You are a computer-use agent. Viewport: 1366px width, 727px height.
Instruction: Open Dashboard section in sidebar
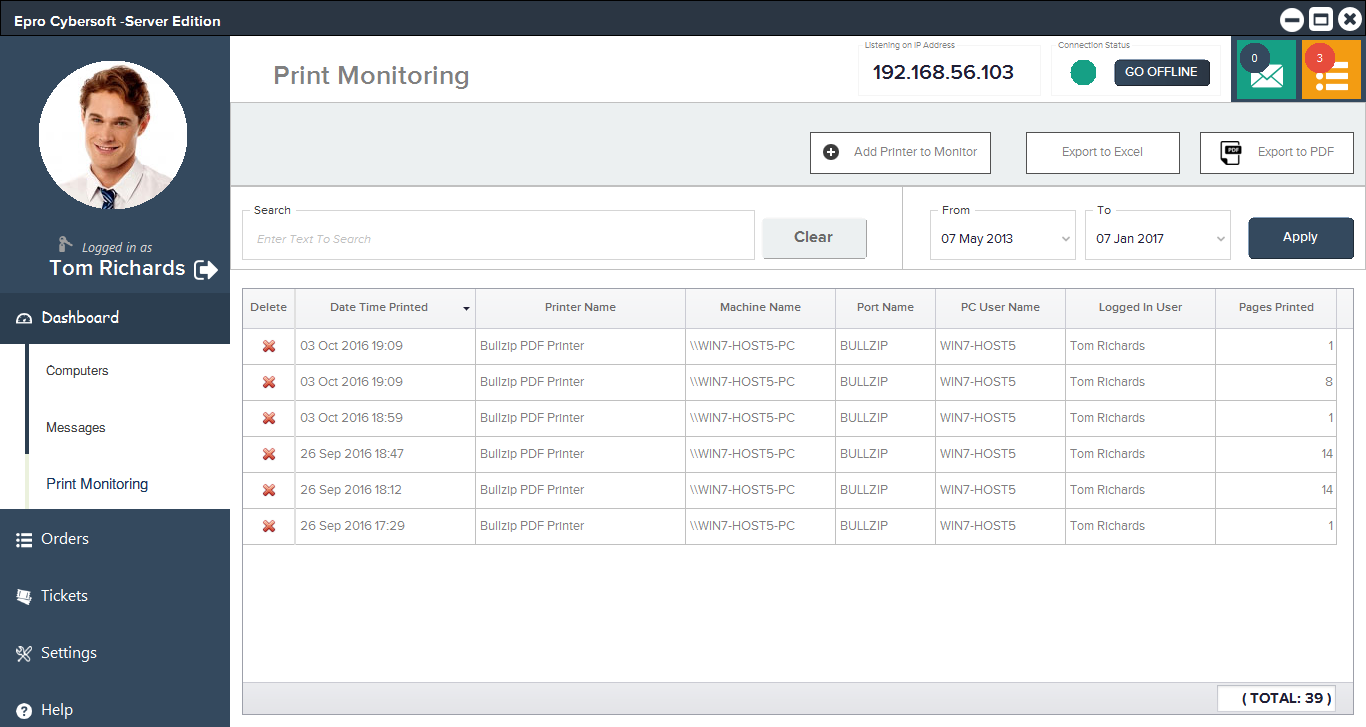coord(115,317)
